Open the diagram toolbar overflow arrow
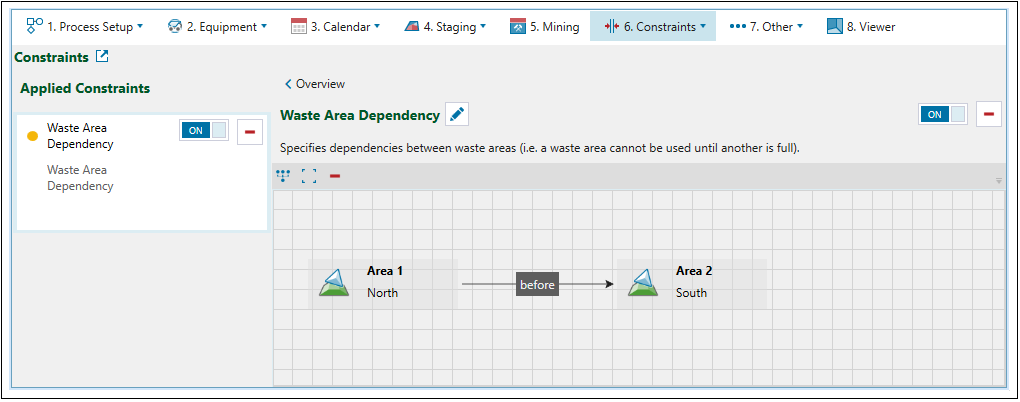The height and width of the screenshot is (402, 1020). point(999,181)
